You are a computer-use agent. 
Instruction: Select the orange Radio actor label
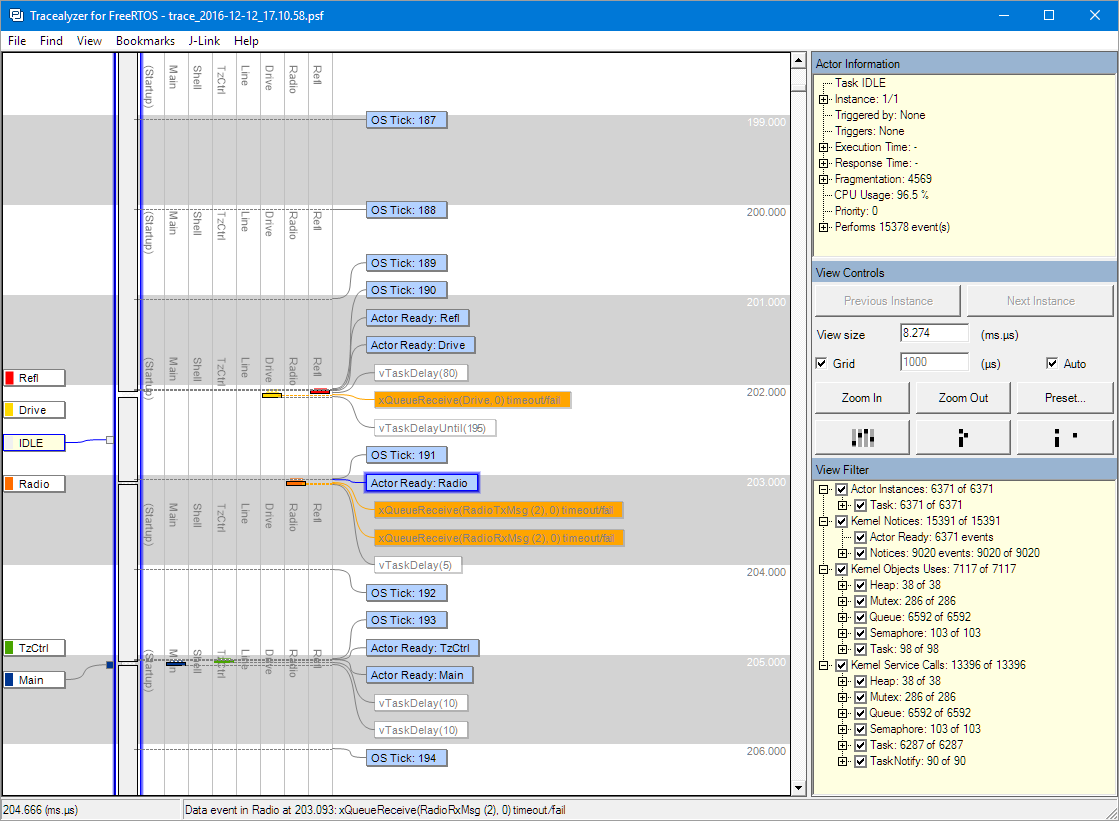[34, 484]
